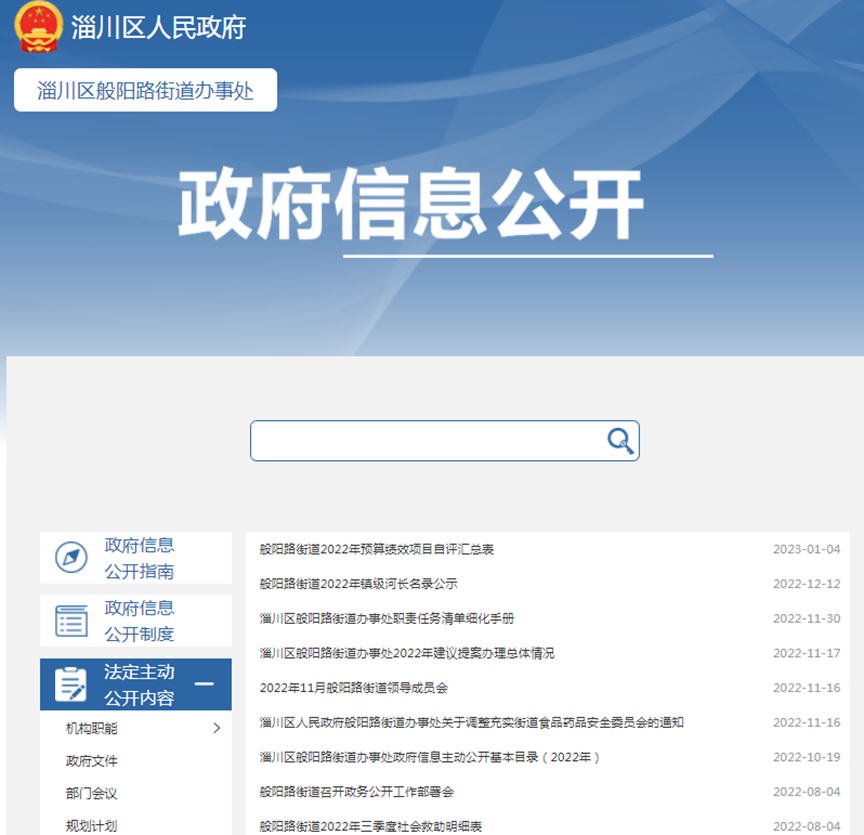Viewport: 864px width, 835px height.
Task: Select 规划计划 in the sidebar
Action: [x=92, y=825]
